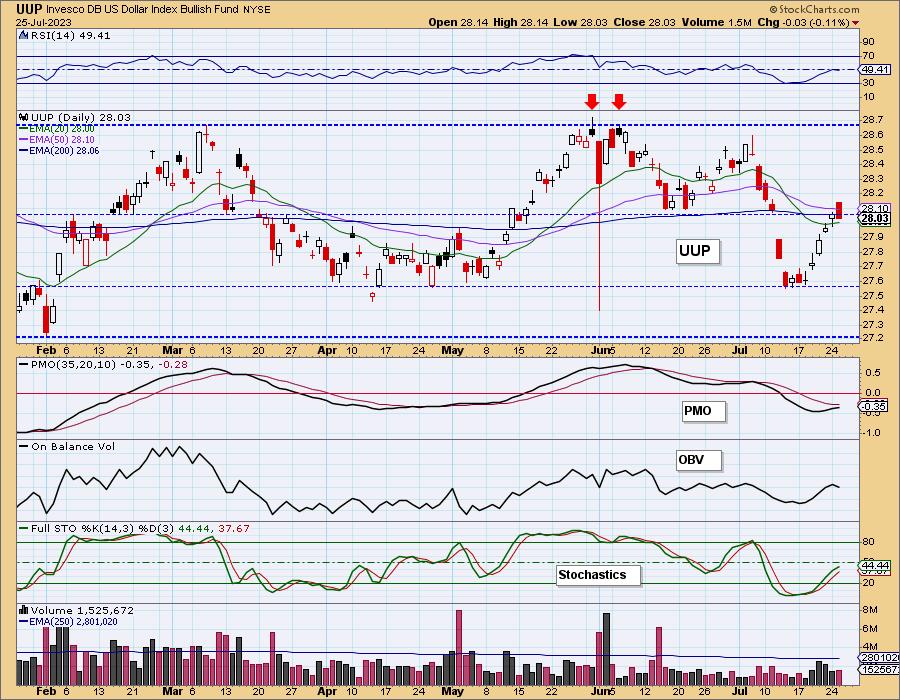This screenshot has height=700, width=900.
Task: Click the EMA(200) 28.06 legend entry
Action: tap(64, 150)
